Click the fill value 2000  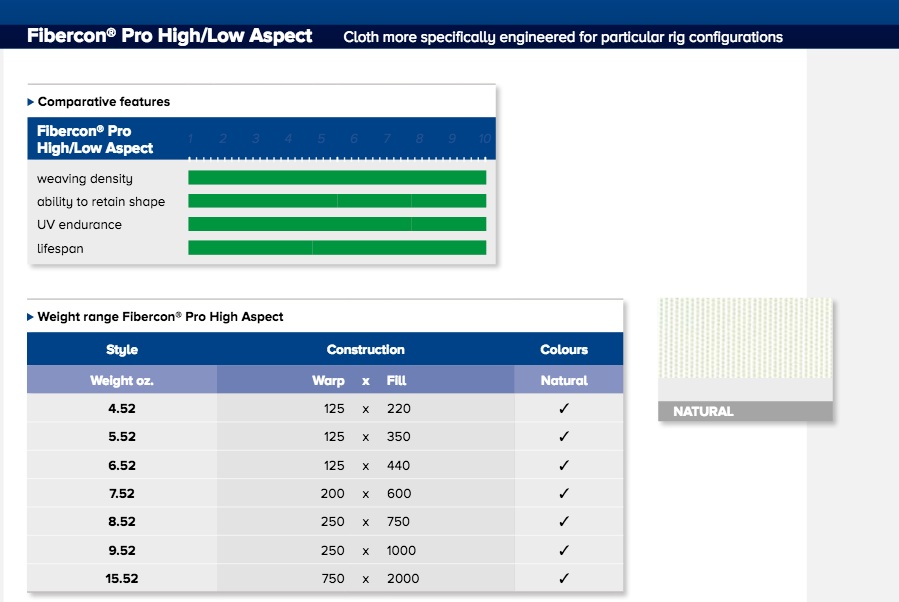(403, 578)
